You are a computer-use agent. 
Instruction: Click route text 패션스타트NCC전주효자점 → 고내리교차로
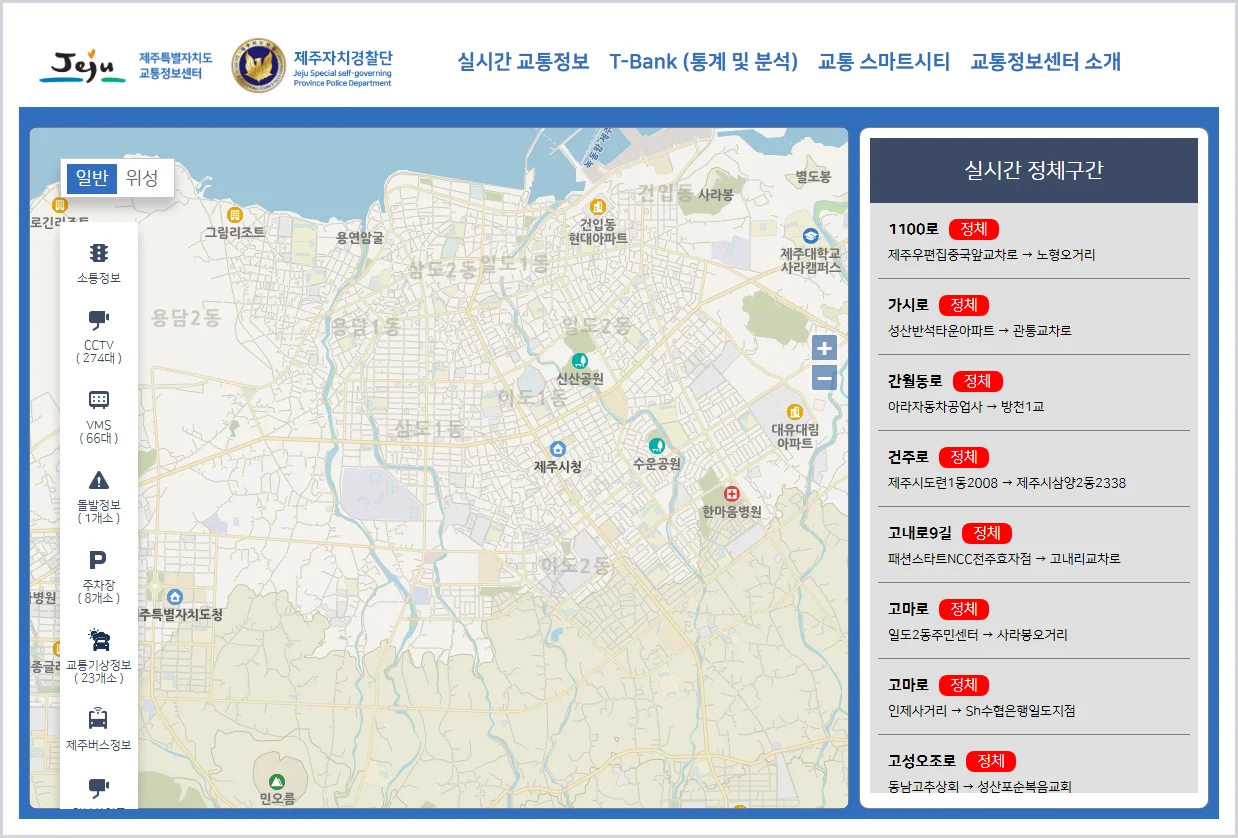click(1004, 559)
